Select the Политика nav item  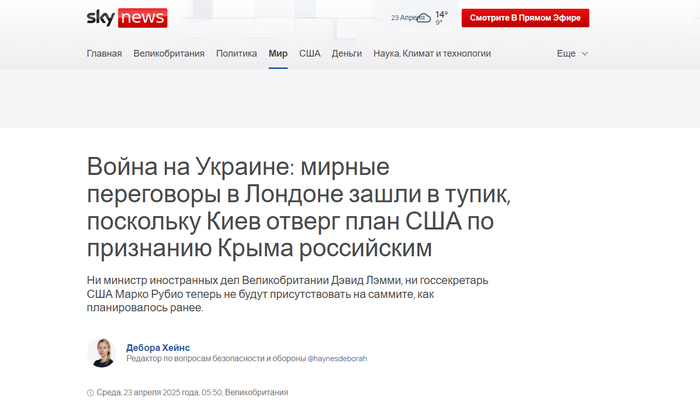(236, 53)
